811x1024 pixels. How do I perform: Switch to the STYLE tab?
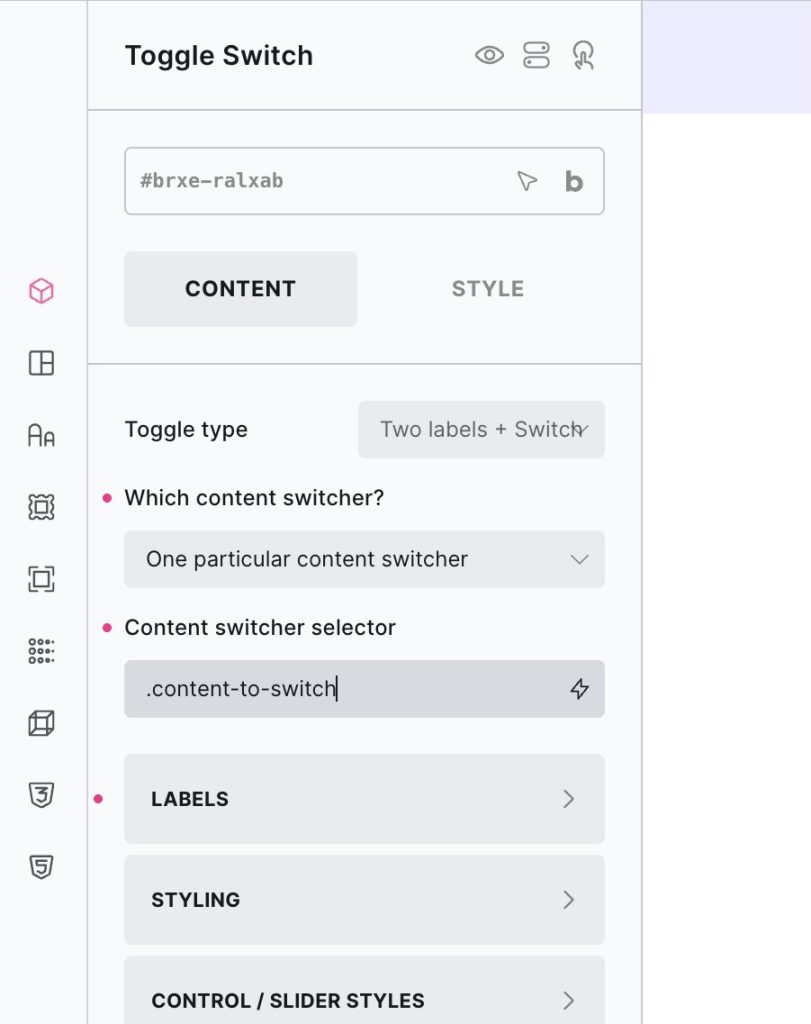[487, 288]
